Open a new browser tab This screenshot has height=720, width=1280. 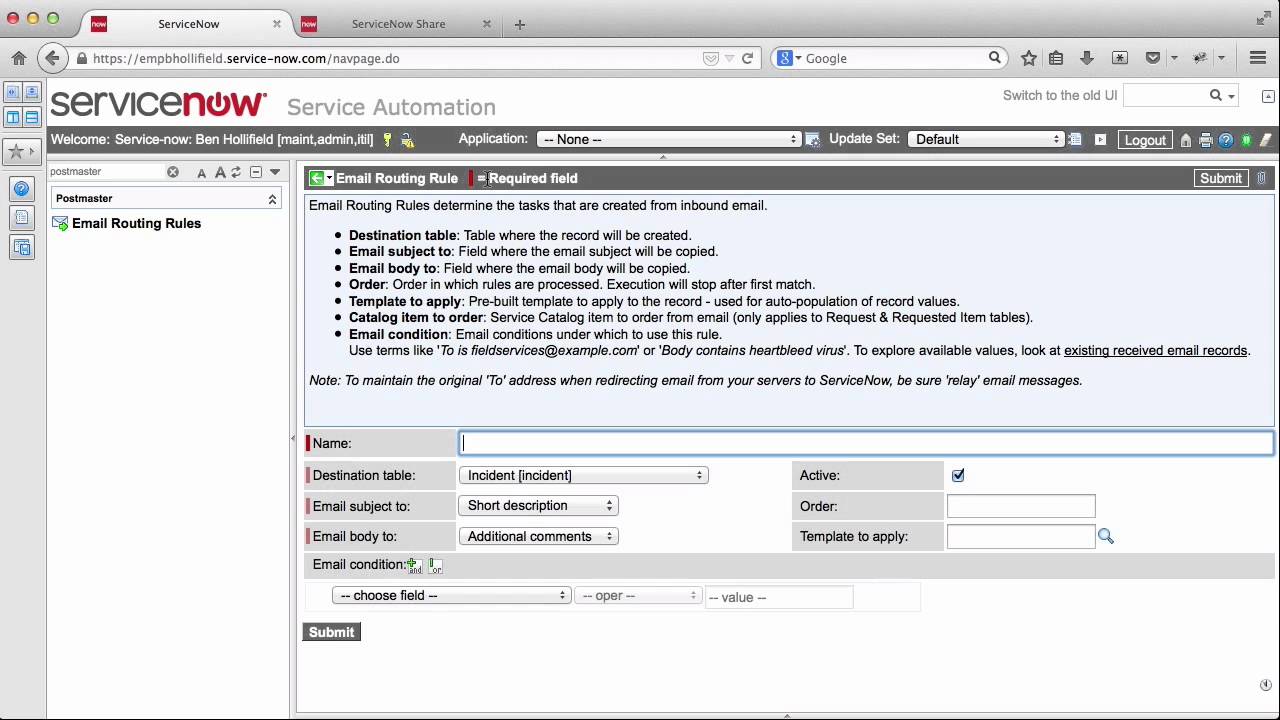tap(519, 24)
